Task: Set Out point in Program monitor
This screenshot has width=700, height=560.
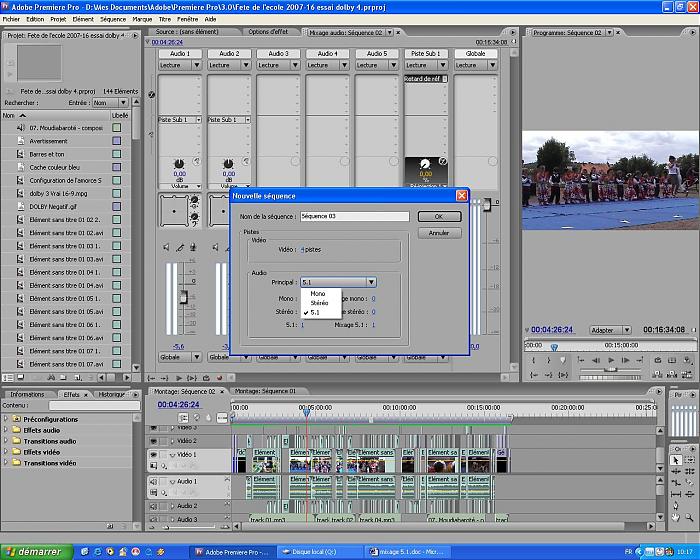Action: pyautogui.click(x=548, y=360)
